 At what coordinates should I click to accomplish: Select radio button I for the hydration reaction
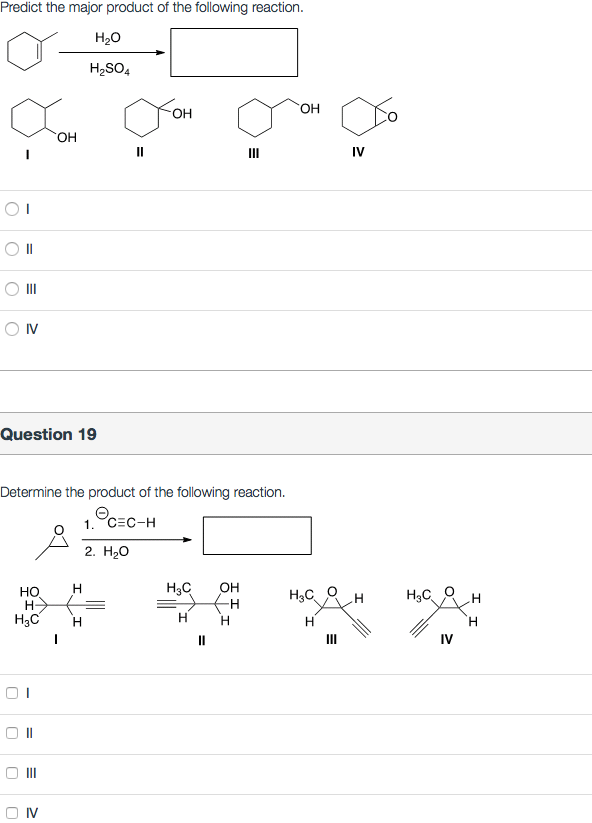pos(10,208)
